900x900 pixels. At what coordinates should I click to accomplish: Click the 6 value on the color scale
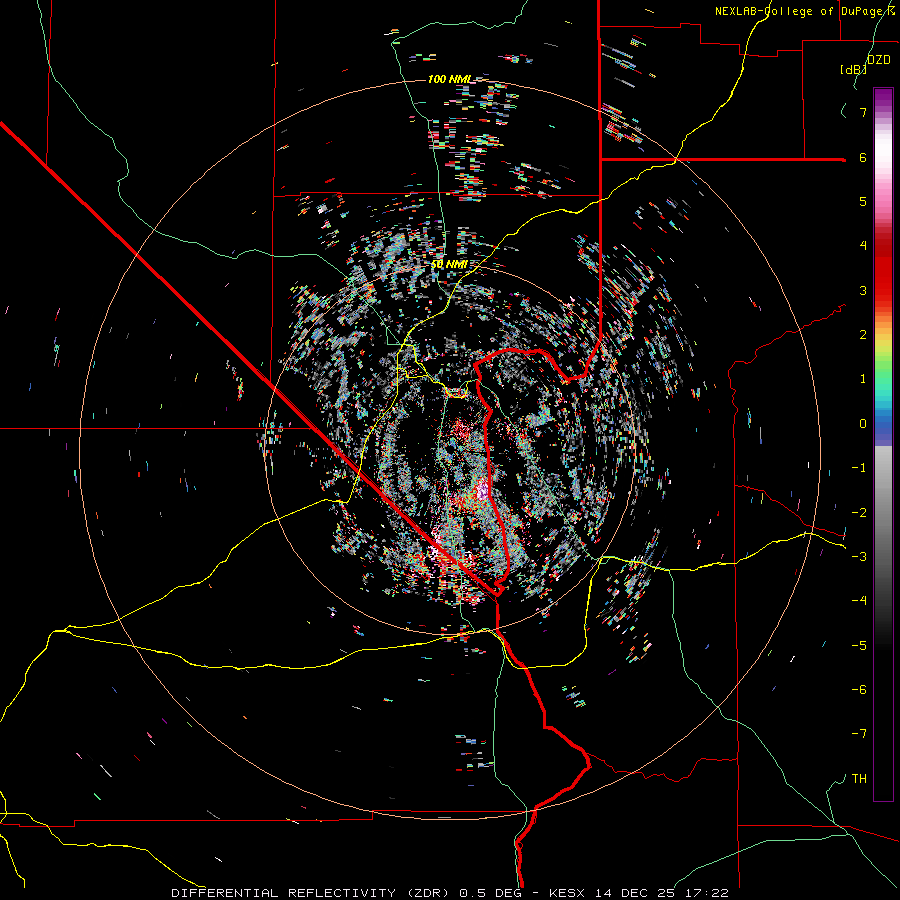pos(863,157)
